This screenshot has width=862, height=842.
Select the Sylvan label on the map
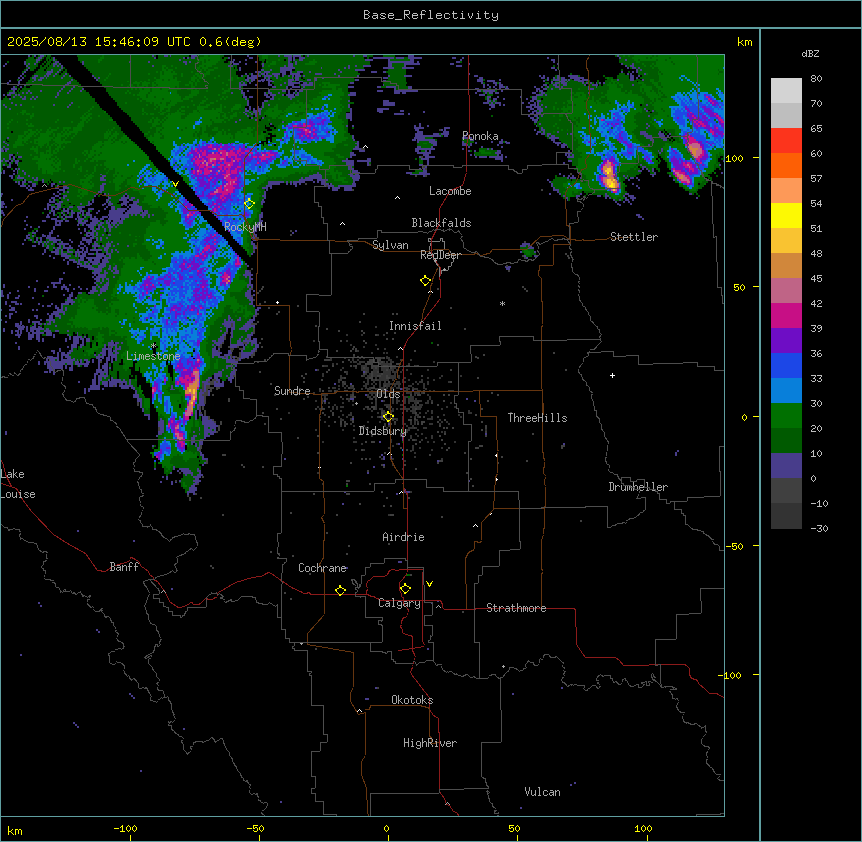click(390, 245)
